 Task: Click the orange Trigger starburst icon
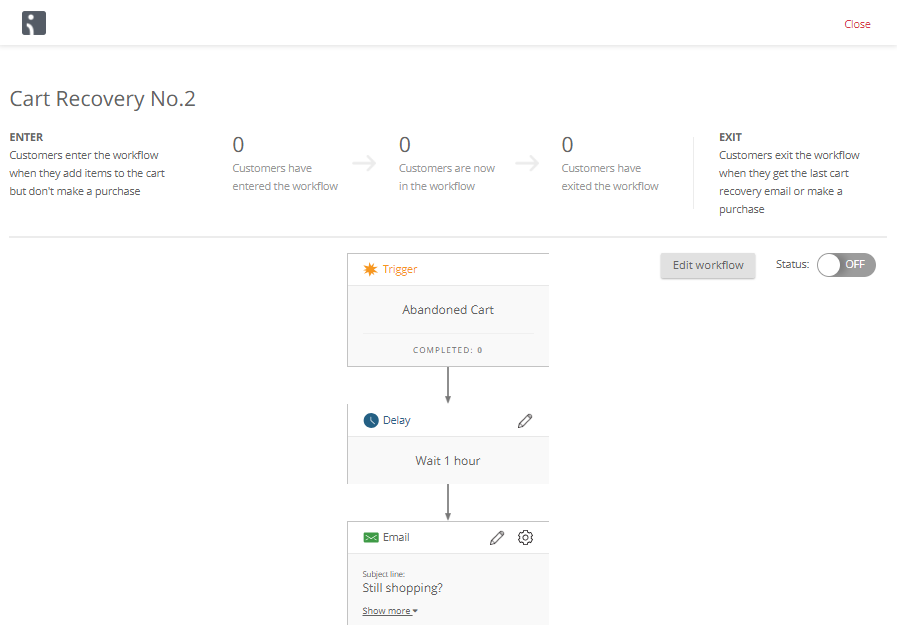click(x=370, y=269)
